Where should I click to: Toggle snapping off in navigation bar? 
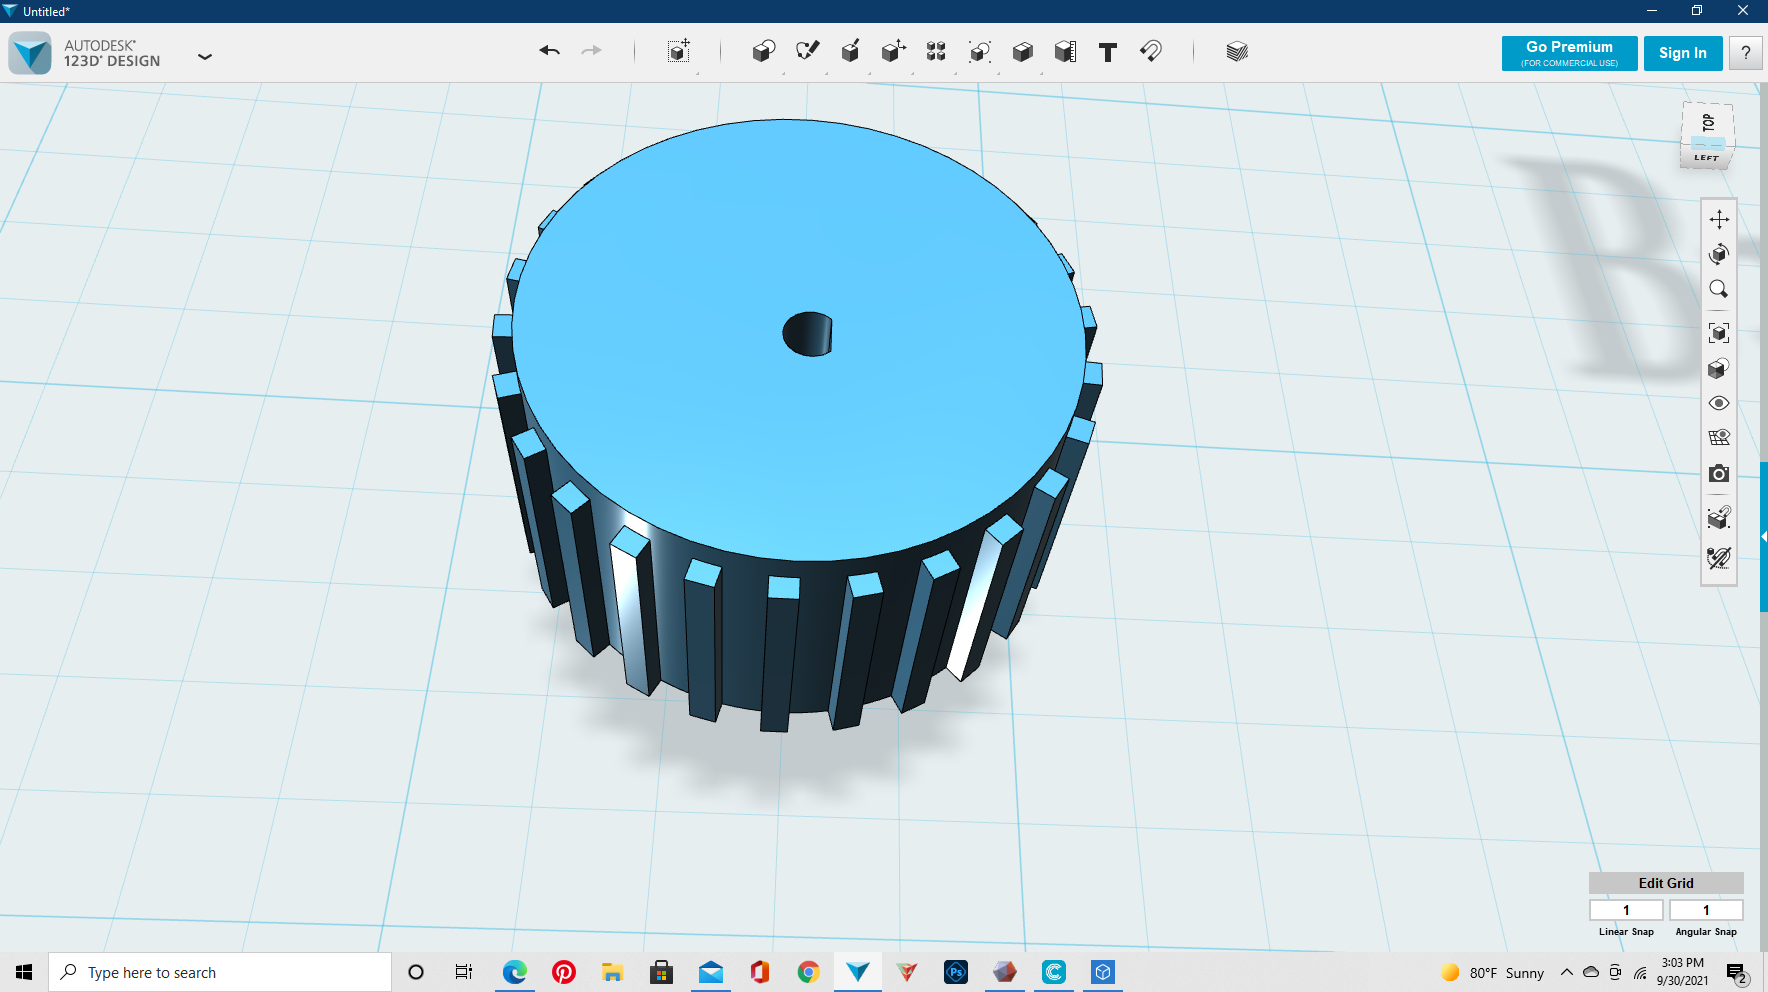(1719, 558)
